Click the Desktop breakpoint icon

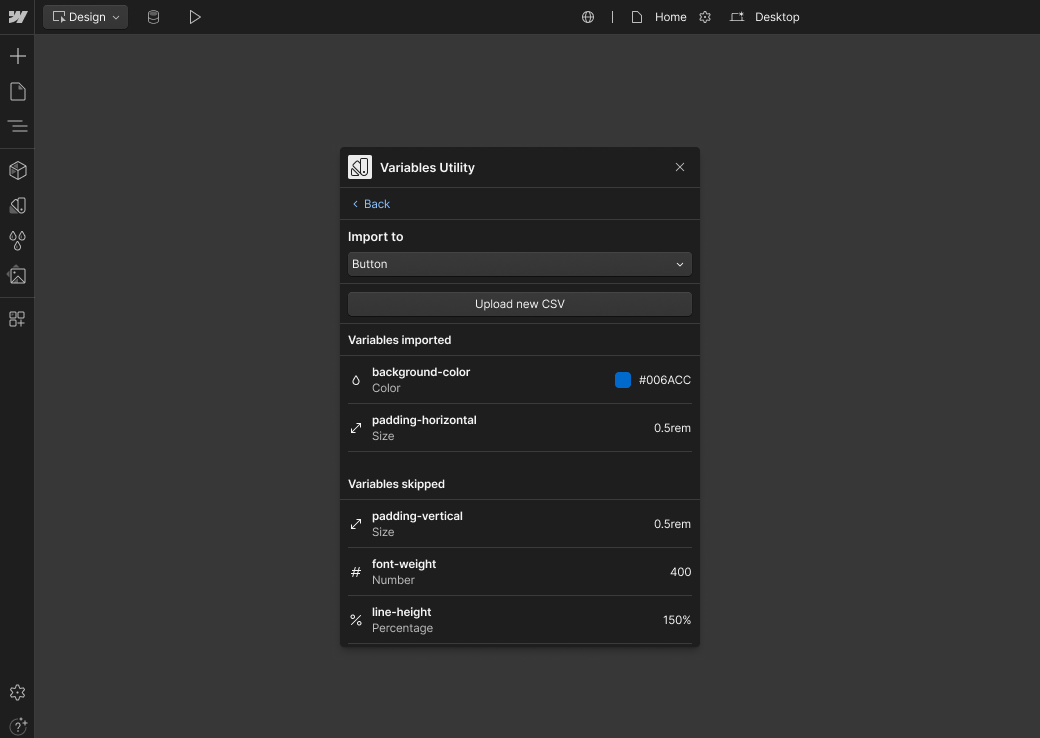click(737, 17)
